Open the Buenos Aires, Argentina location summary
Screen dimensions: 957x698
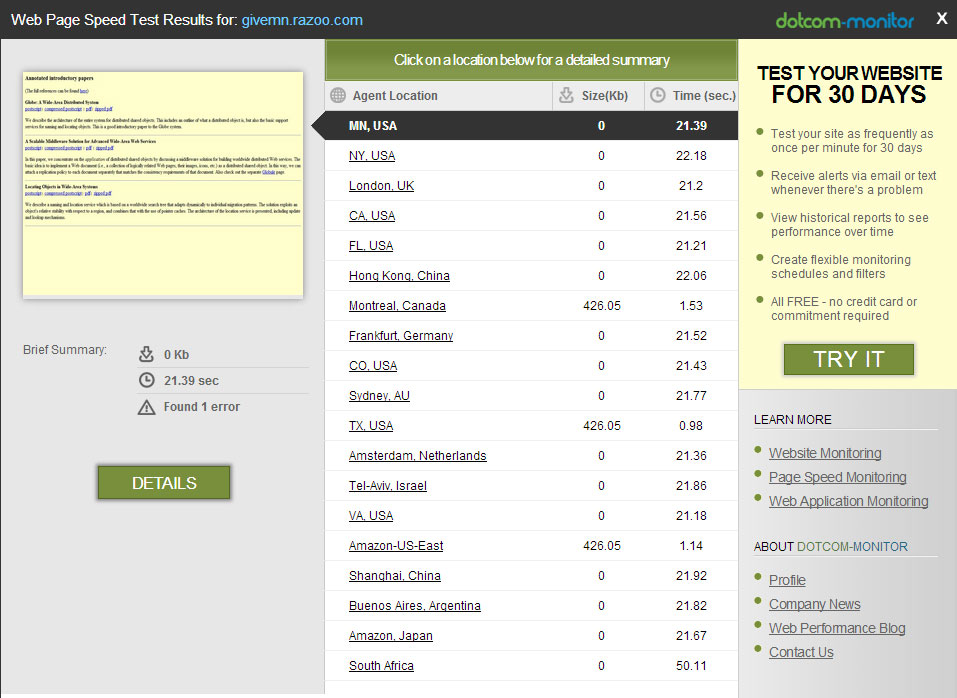[415, 605]
